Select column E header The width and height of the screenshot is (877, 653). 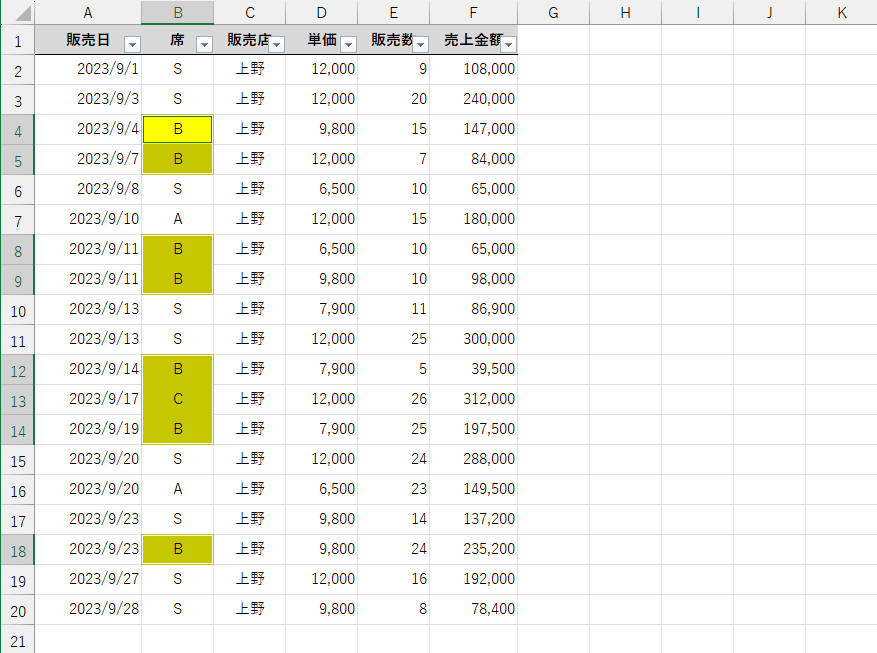pos(394,12)
